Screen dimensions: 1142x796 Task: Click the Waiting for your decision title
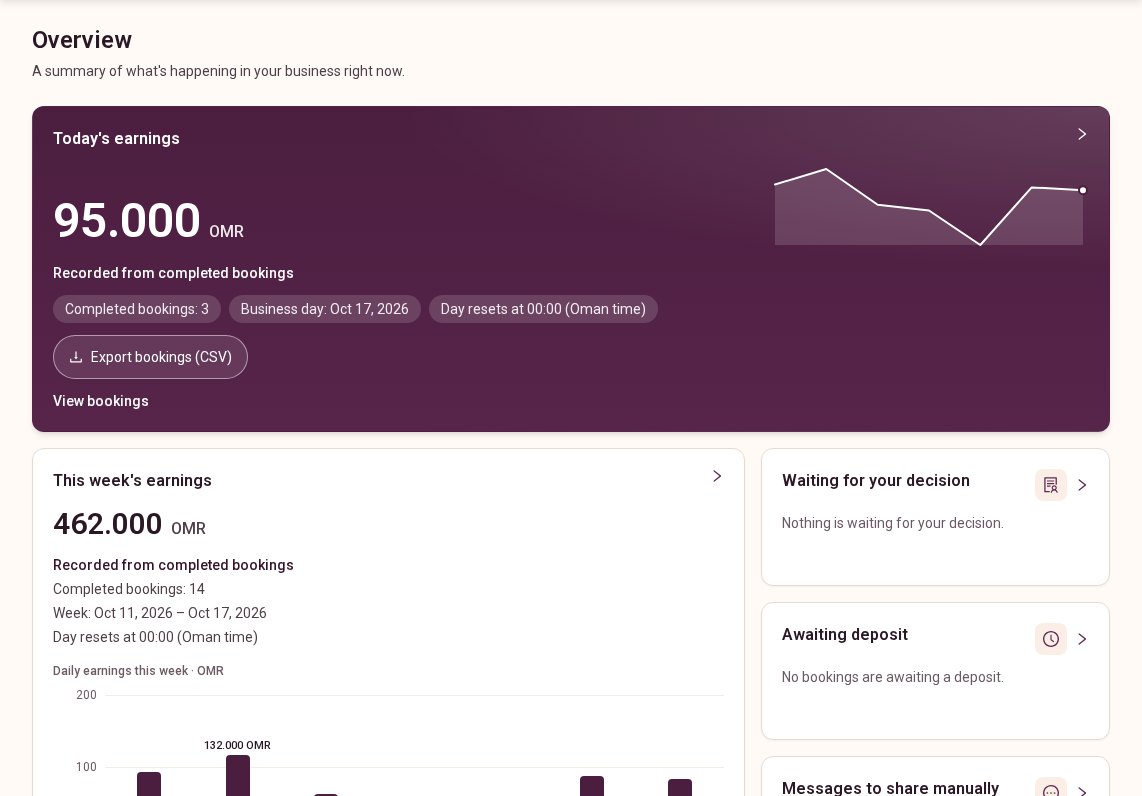(876, 481)
